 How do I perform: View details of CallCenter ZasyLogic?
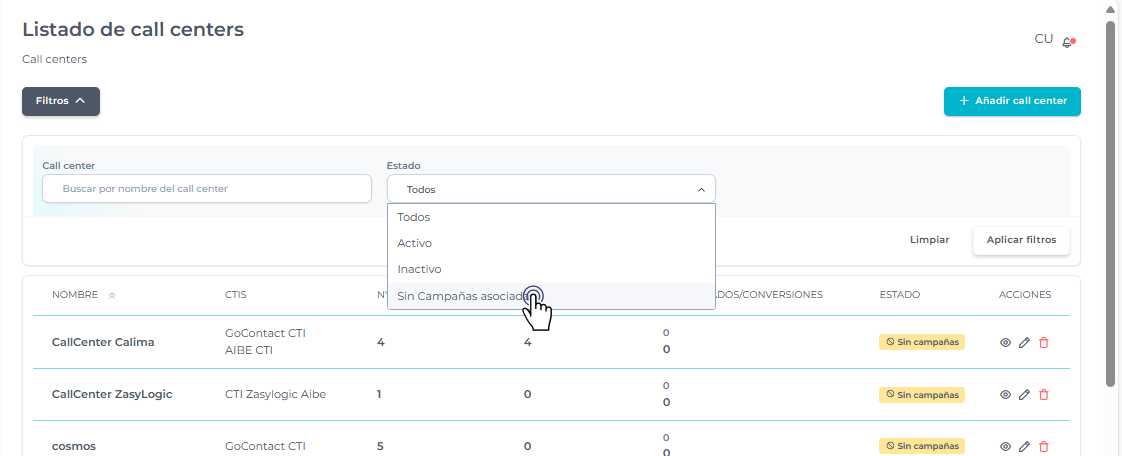click(x=1005, y=395)
